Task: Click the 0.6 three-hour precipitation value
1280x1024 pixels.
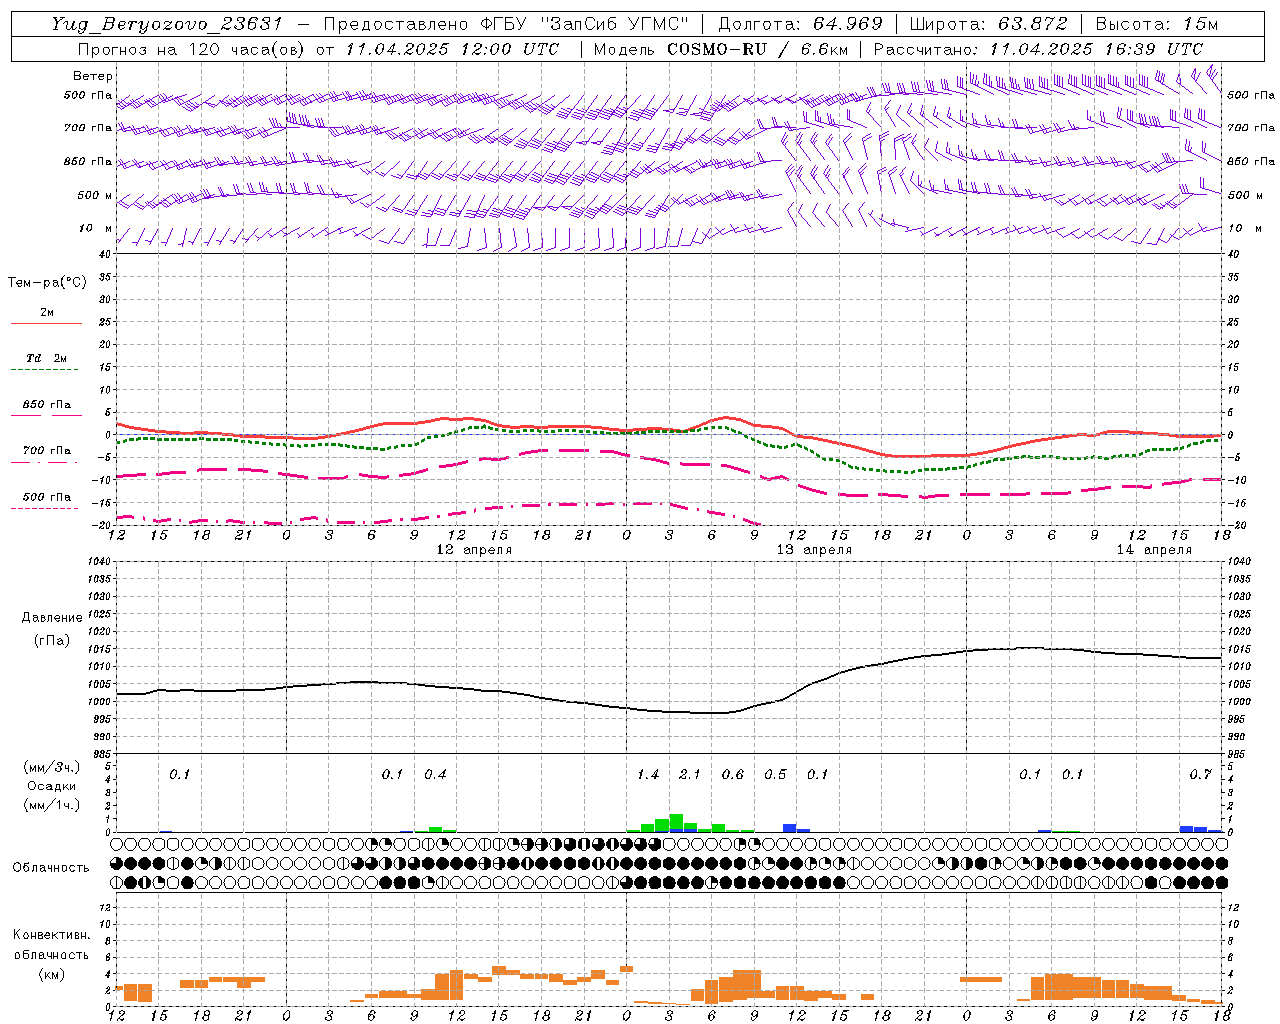Action: 733,775
